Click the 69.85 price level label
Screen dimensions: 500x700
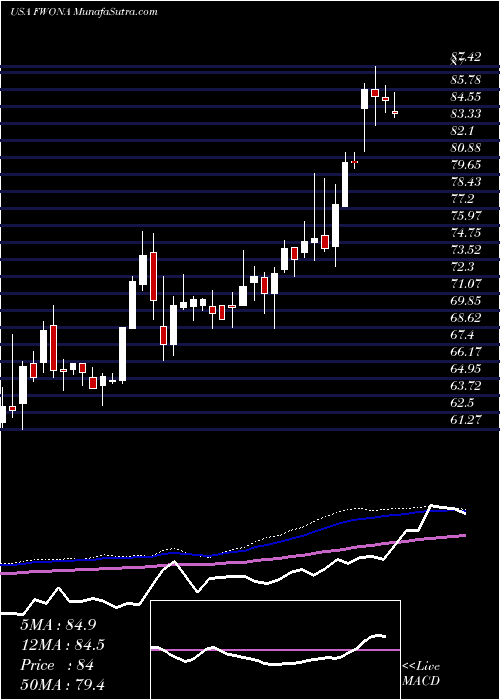pos(466,300)
